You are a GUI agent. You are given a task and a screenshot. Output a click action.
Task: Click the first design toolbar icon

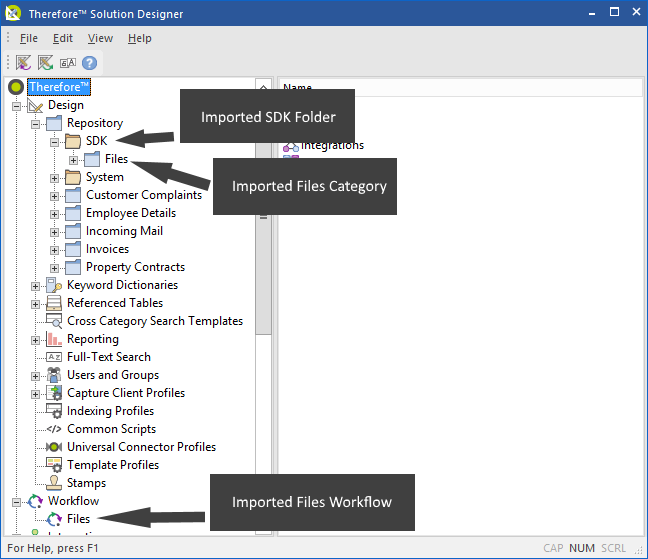(x=24, y=62)
